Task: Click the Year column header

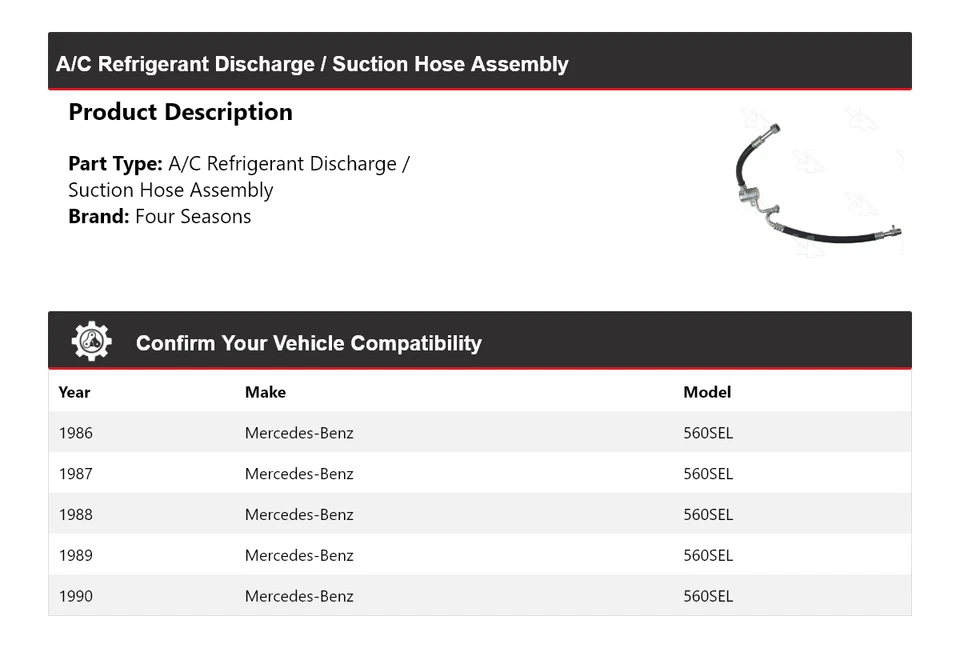Action: point(74,392)
